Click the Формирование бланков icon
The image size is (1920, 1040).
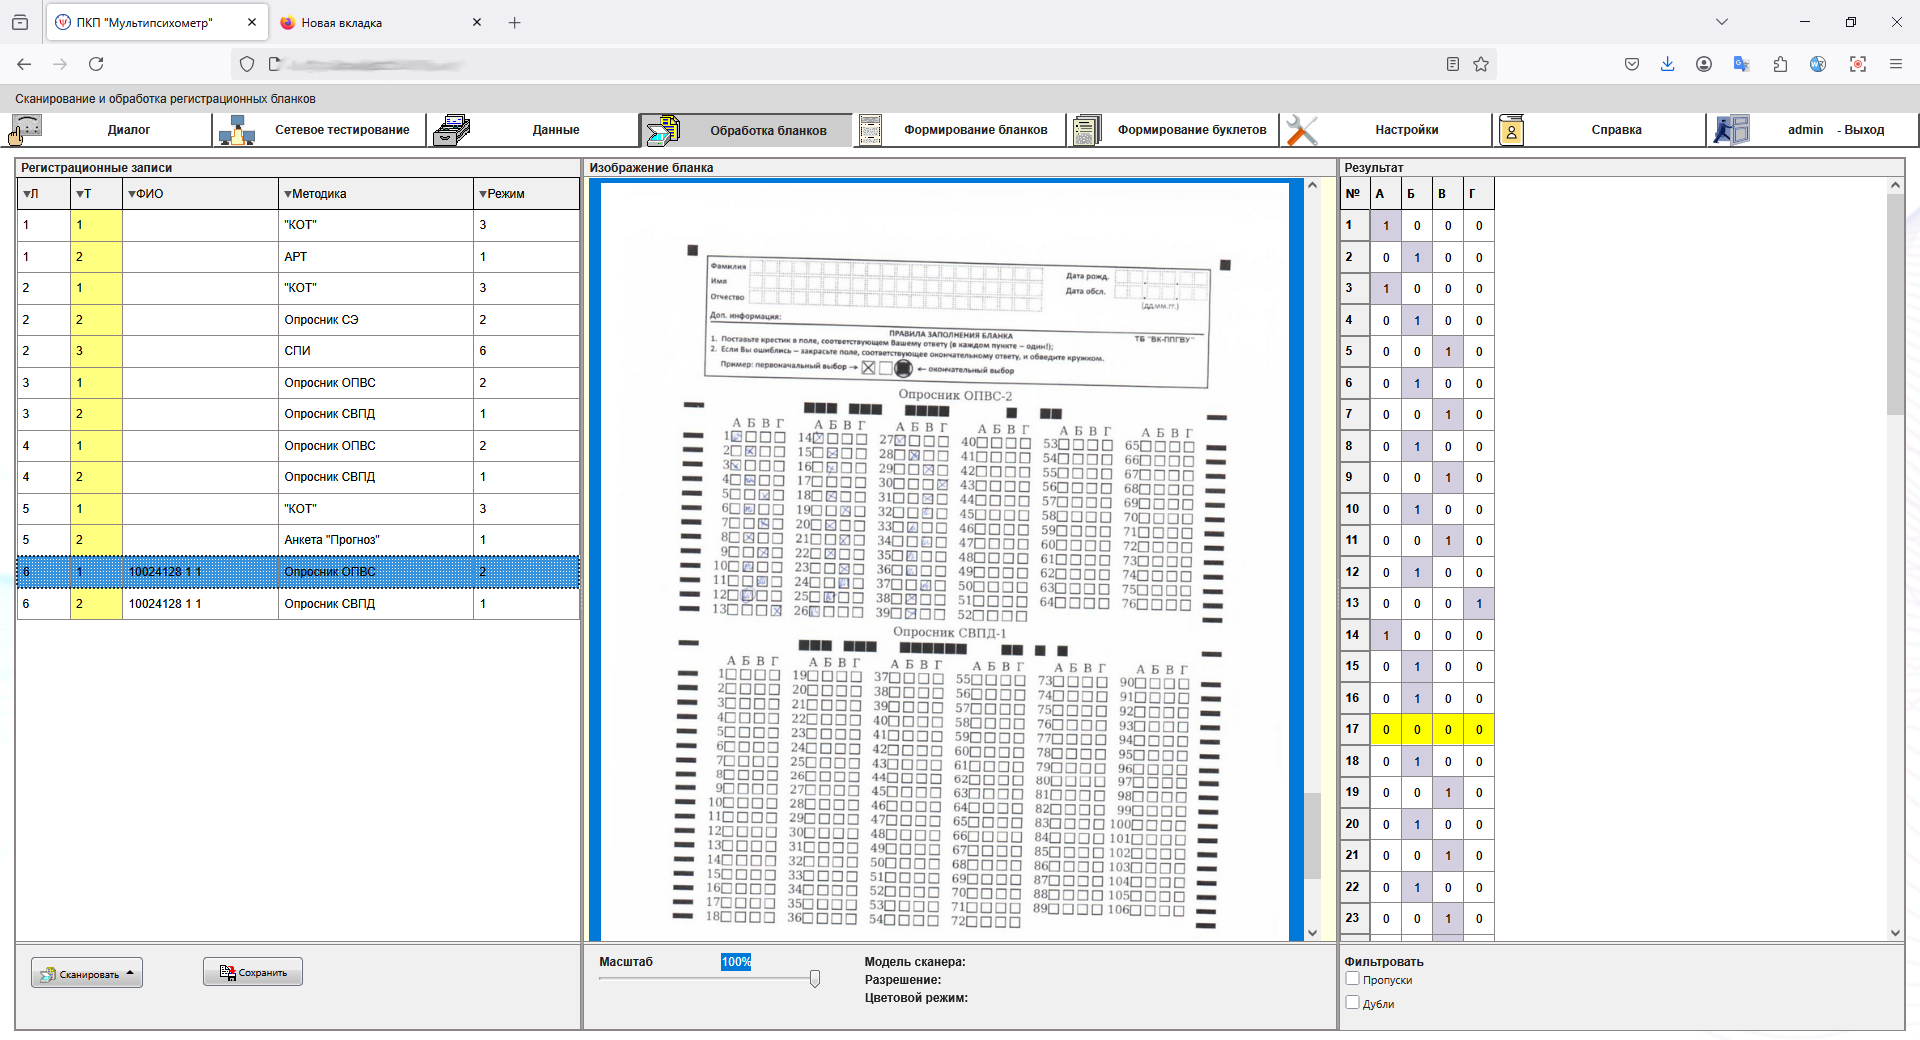pyautogui.click(x=871, y=130)
